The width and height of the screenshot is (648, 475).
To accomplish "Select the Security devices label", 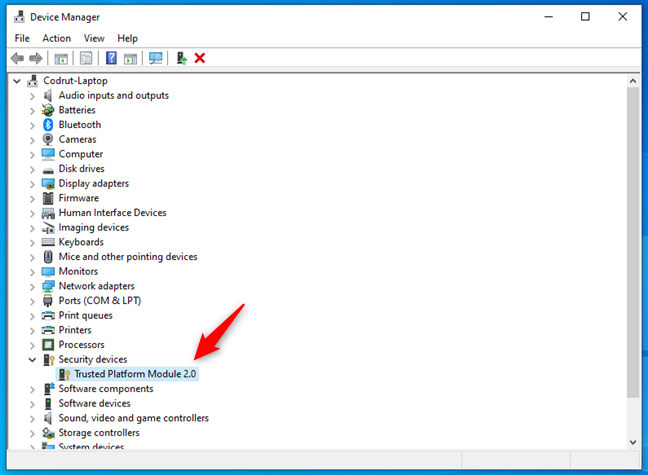I will [x=93, y=359].
